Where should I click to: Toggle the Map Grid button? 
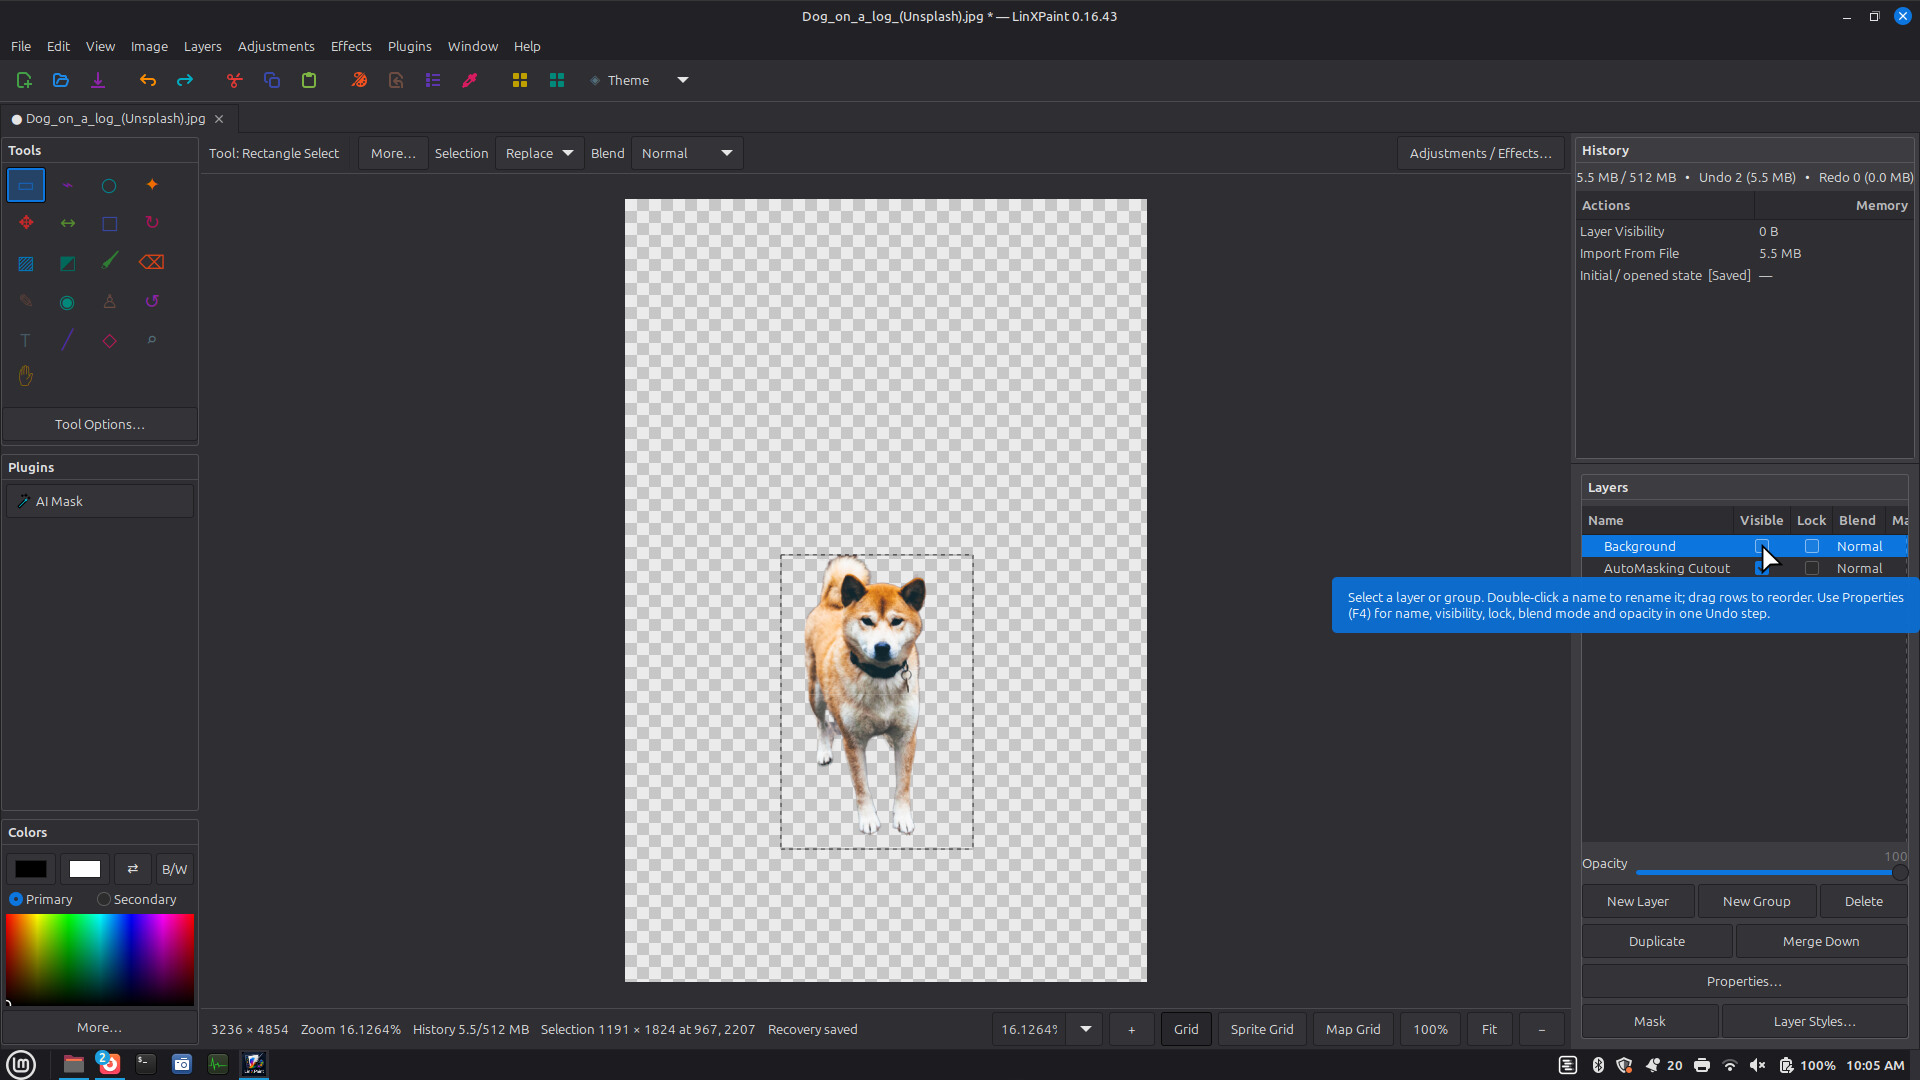coord(1353,1029)
